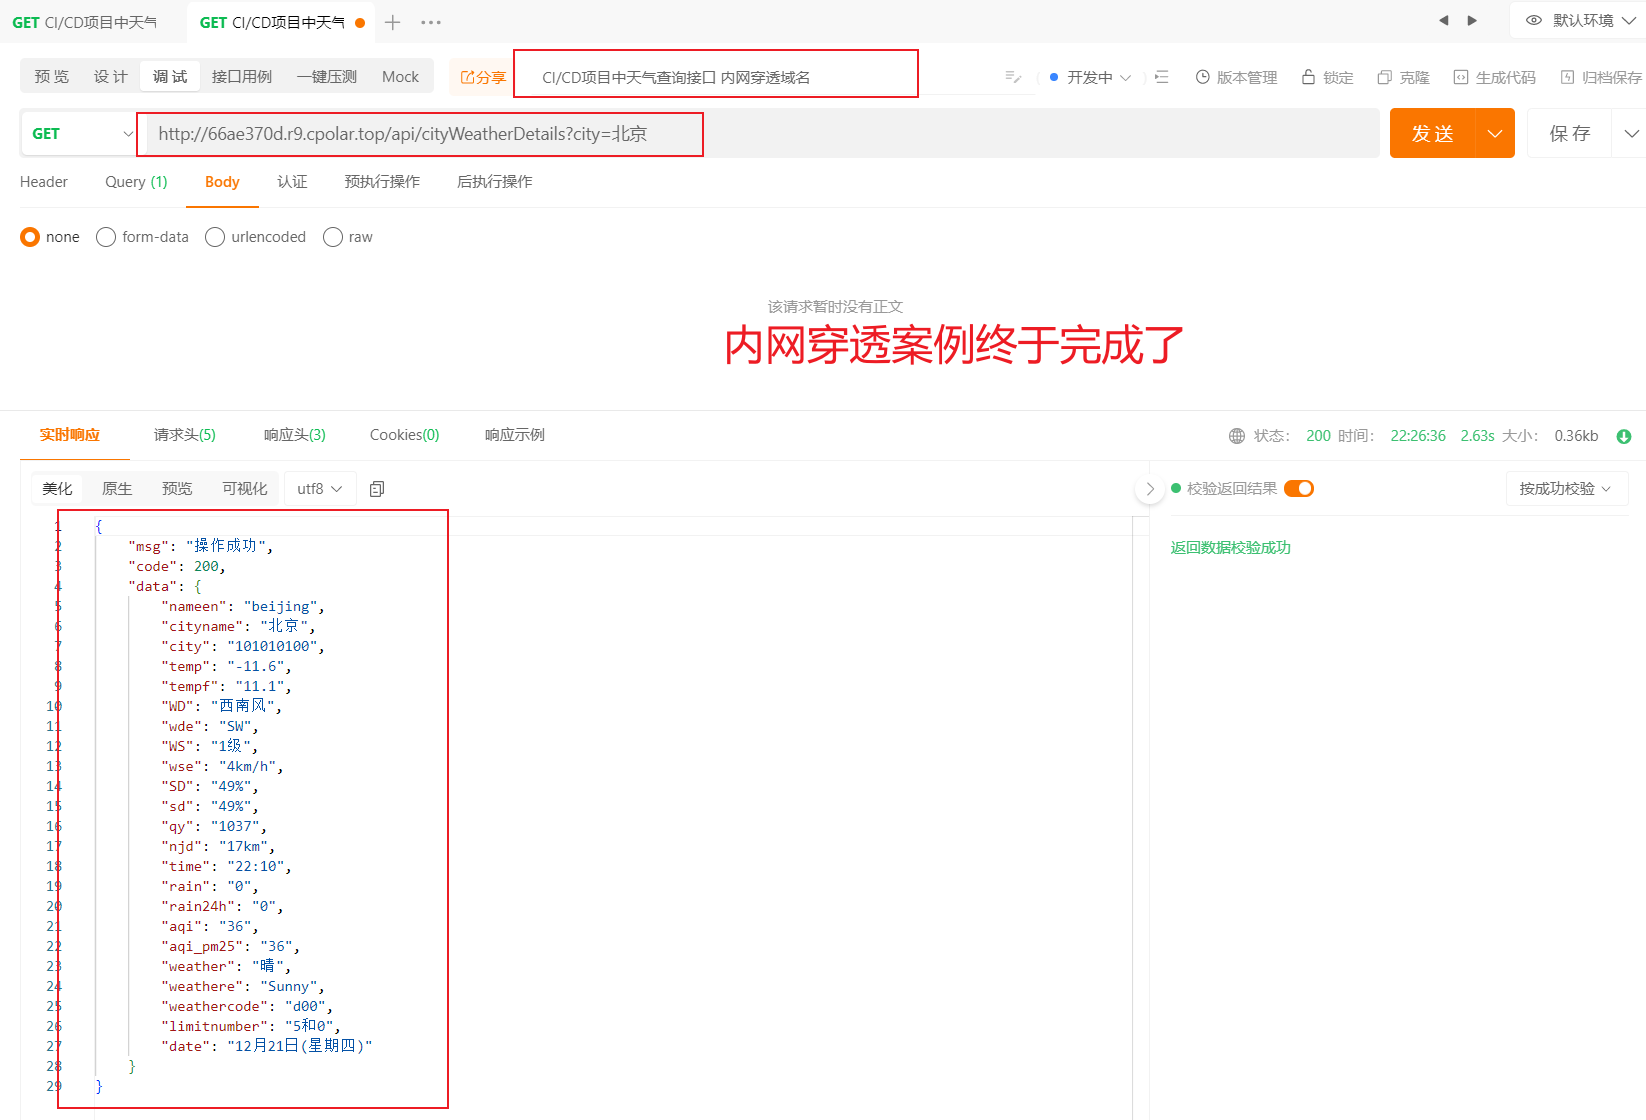Select the raw radio button
Image resolution: width=1646 pixels, height=1120 pixels.
point(333,237)
